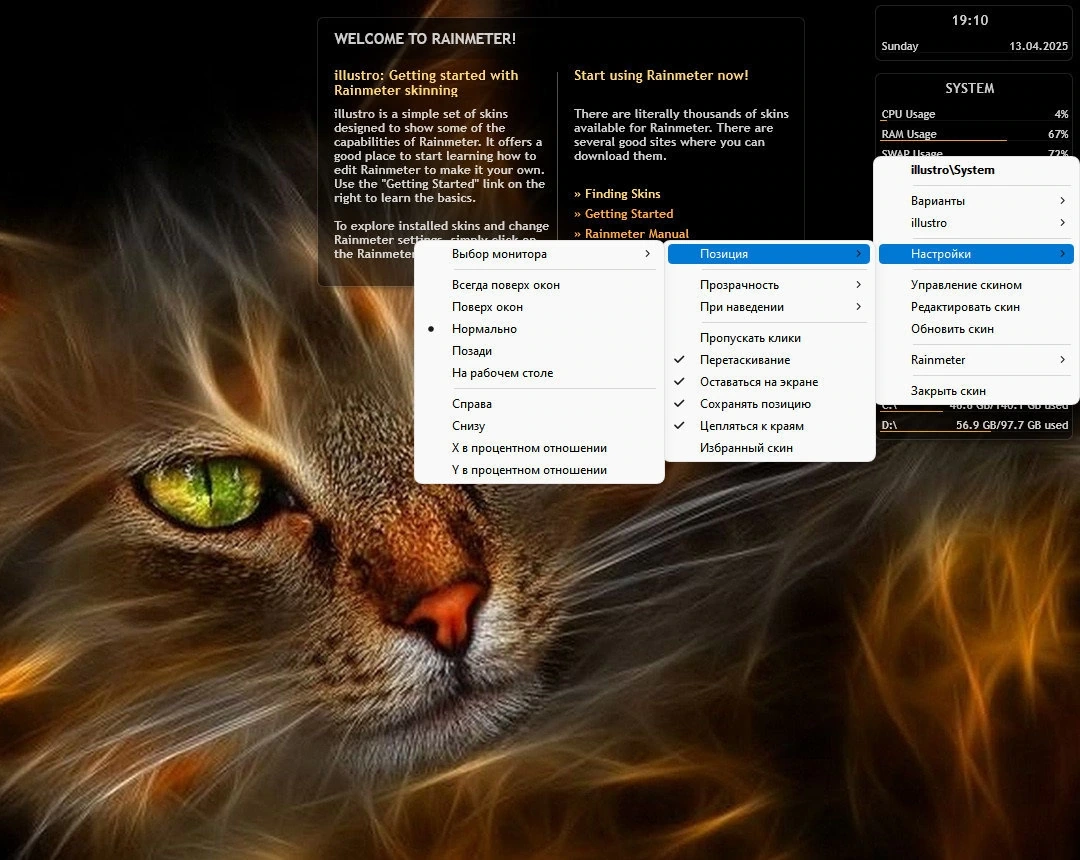The width and height of the screenshot is (1080, 860).
Task: Toggle Цепляться к краям option
Action: tap(769, 426)
